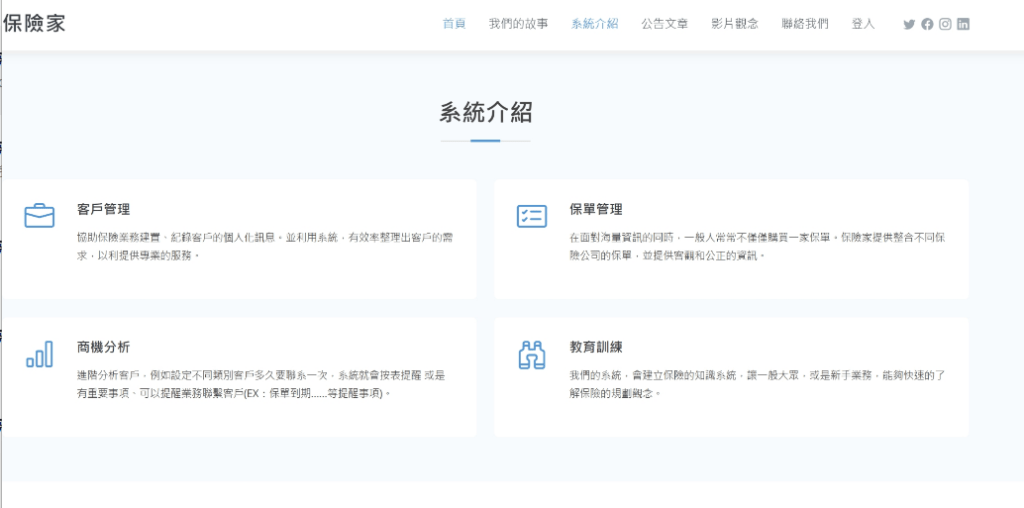
Task: Click the checklist icon for 保單管理
Action: pos(531,216)
